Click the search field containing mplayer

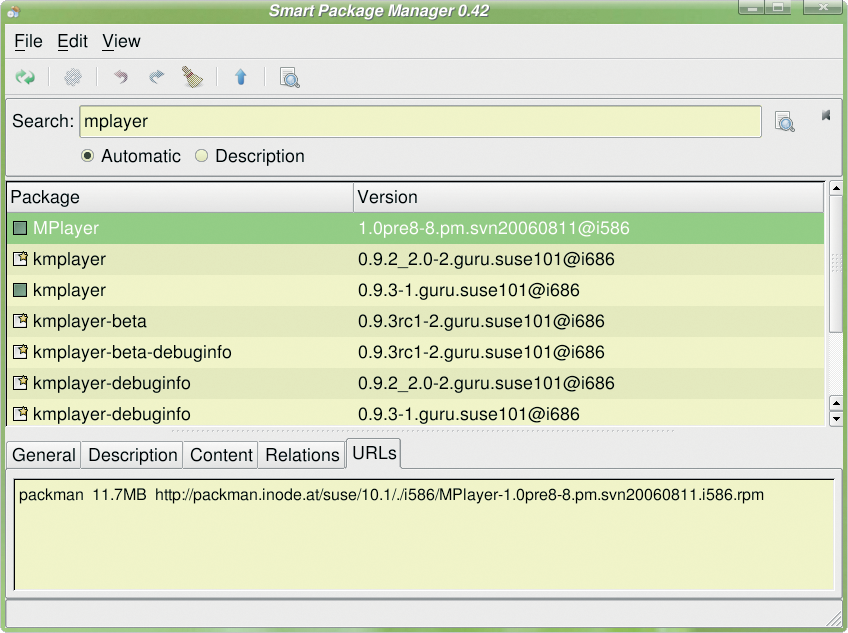[420, 122]
